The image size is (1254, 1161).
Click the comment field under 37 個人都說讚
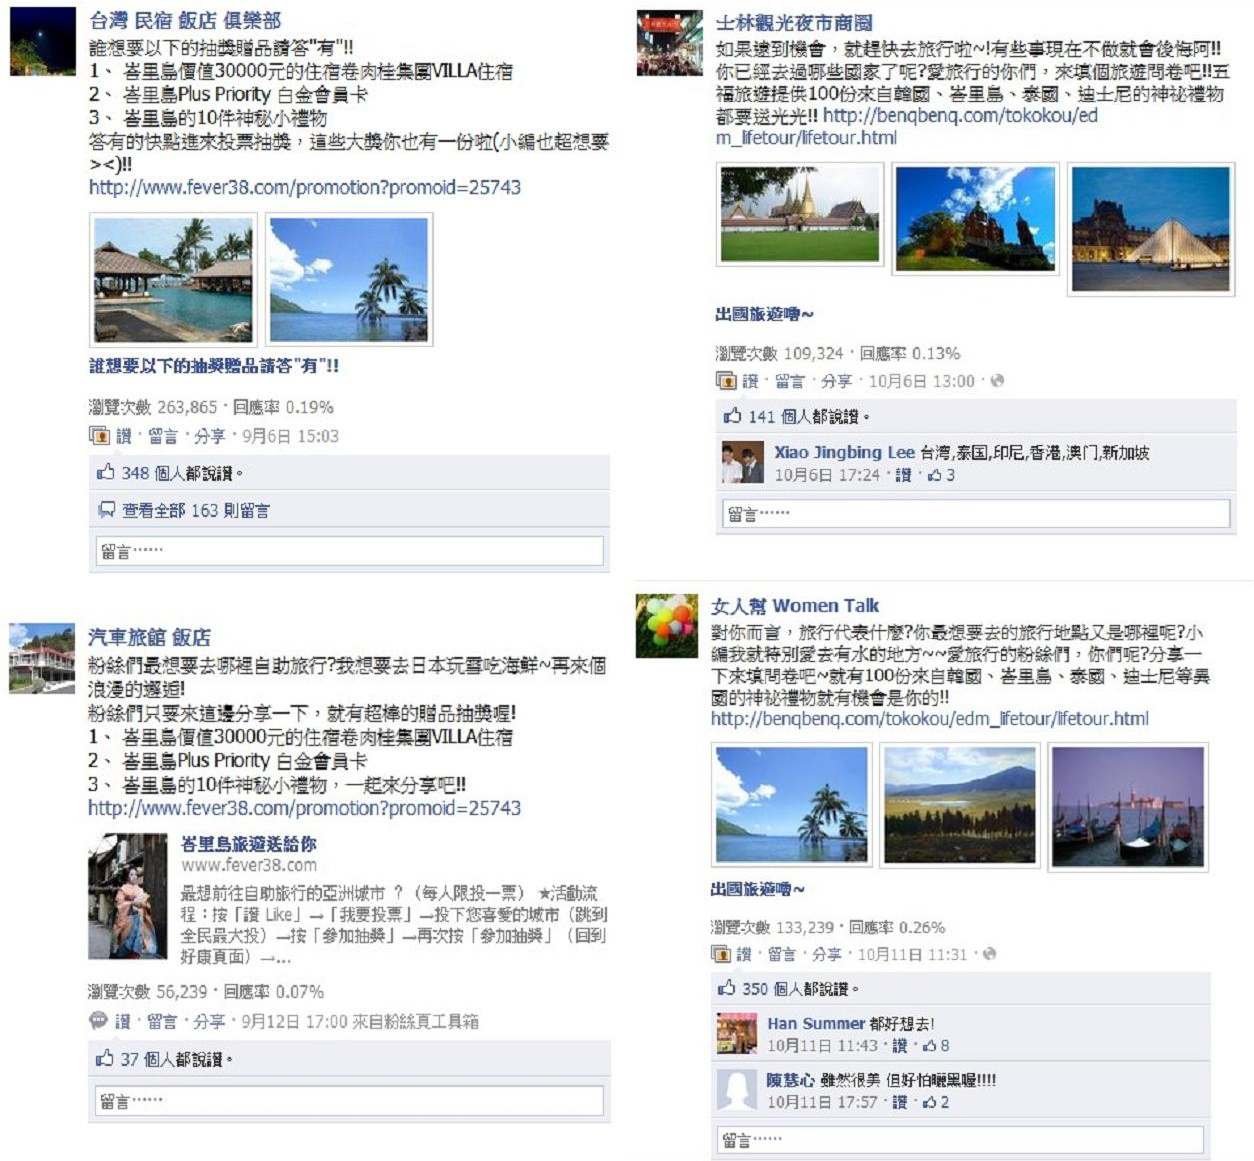tap(350, 1100)
